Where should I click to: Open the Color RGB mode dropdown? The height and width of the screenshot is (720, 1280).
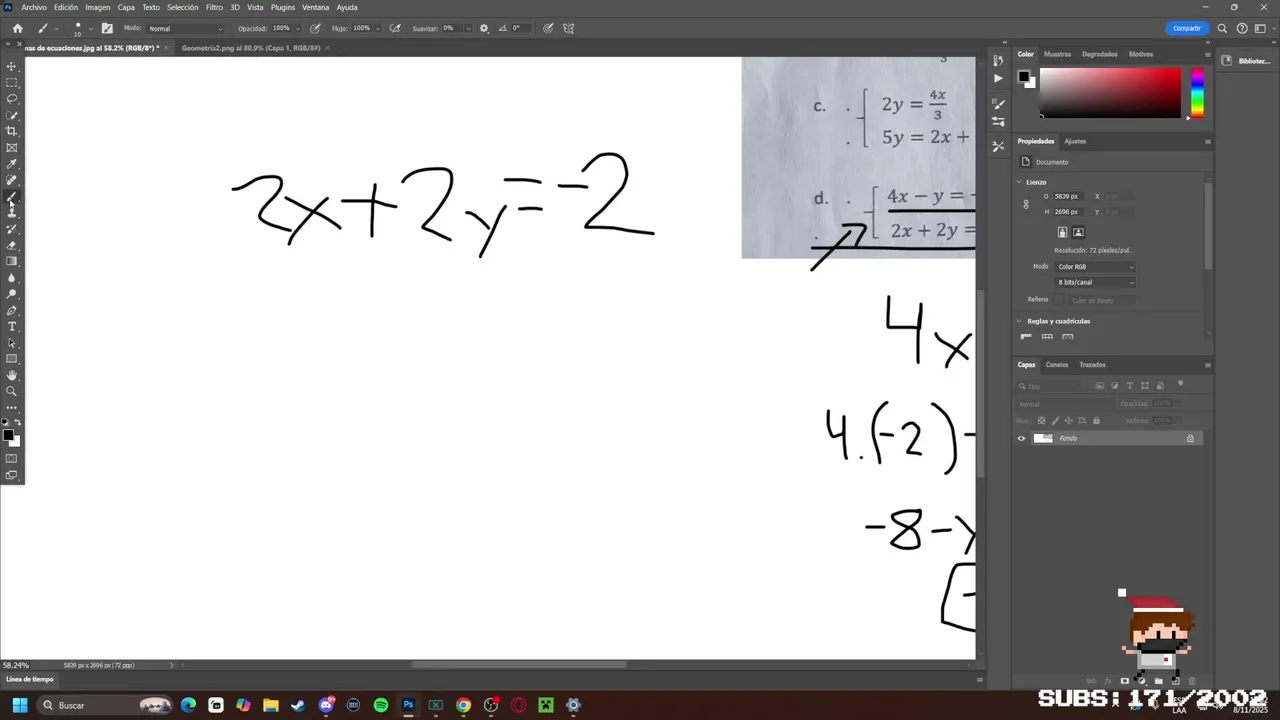click(1095, 267)
